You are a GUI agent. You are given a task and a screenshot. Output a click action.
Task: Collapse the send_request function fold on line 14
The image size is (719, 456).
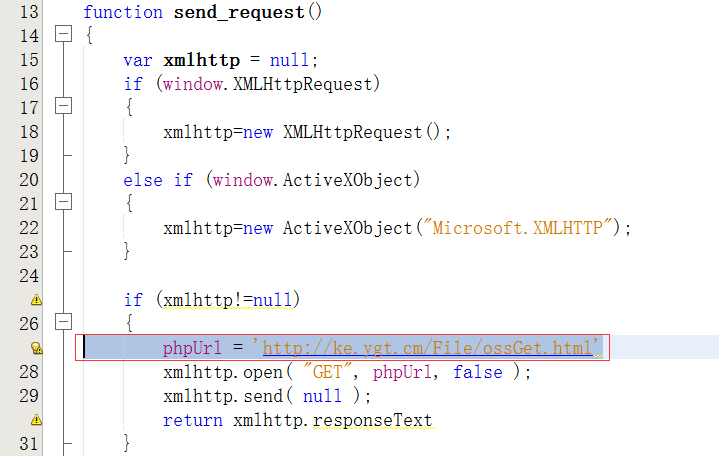63,33
